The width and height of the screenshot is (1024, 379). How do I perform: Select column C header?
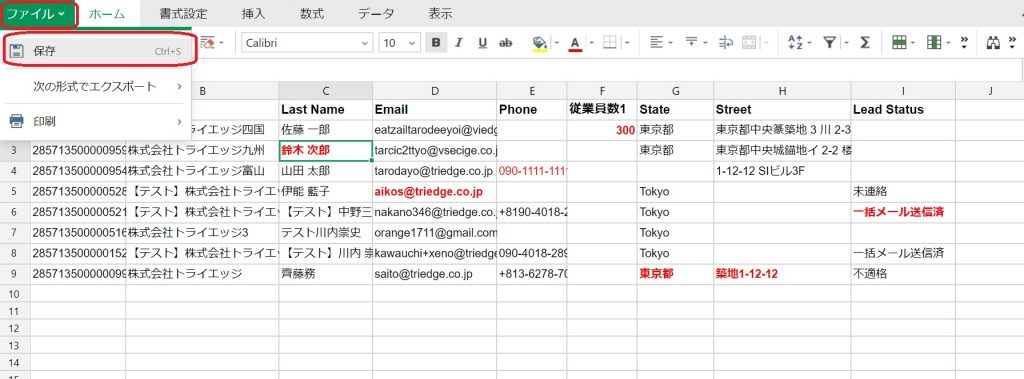[x=325, y=91]
